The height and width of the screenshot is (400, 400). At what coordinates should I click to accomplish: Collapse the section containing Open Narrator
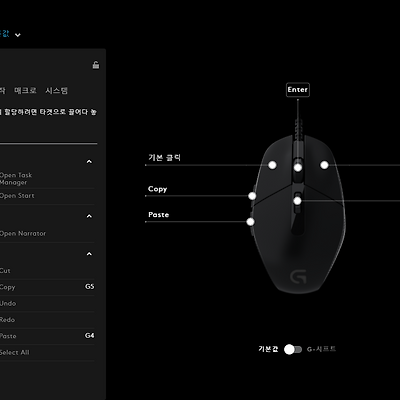89,216
